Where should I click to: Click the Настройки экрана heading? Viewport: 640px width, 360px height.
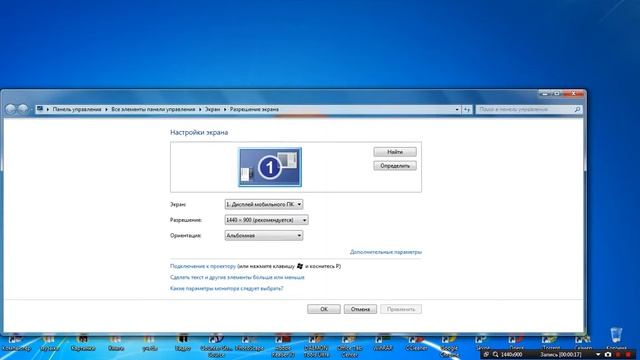[x=199, y=132]
